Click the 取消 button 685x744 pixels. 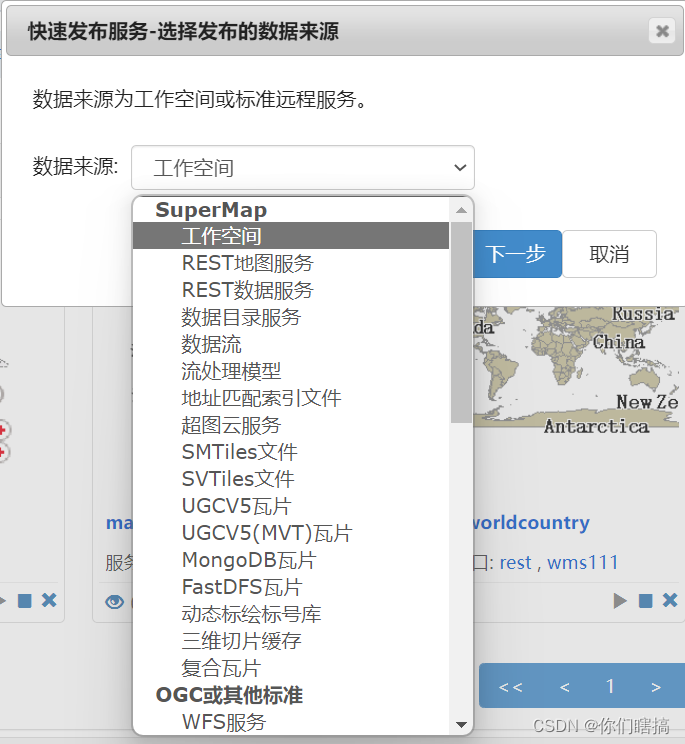tap(609, 254)
